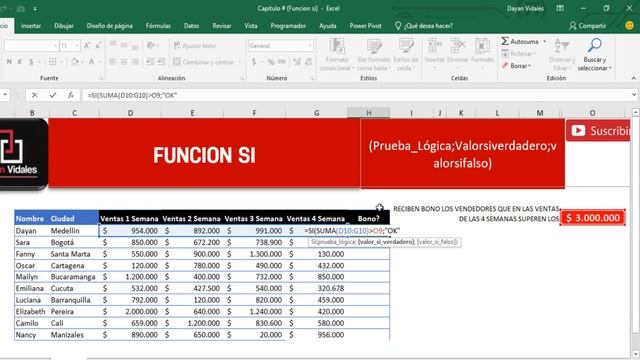The height and width of the screenshot is (360, 640).
Task: Open the Número dialog launcher
Action: (x=312, y=78)
